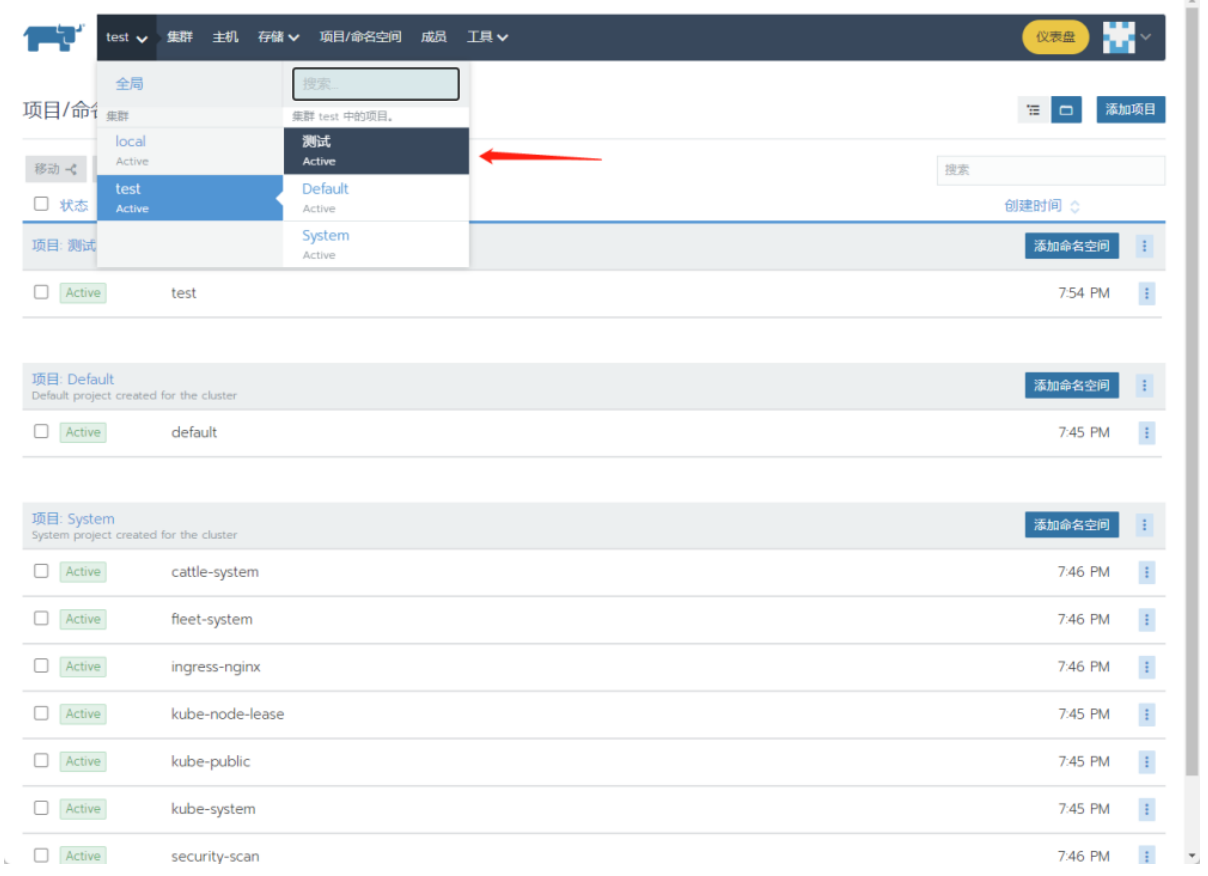Click the 添加项目 button
This screenshot has width=1208, height=876.
1130,110
